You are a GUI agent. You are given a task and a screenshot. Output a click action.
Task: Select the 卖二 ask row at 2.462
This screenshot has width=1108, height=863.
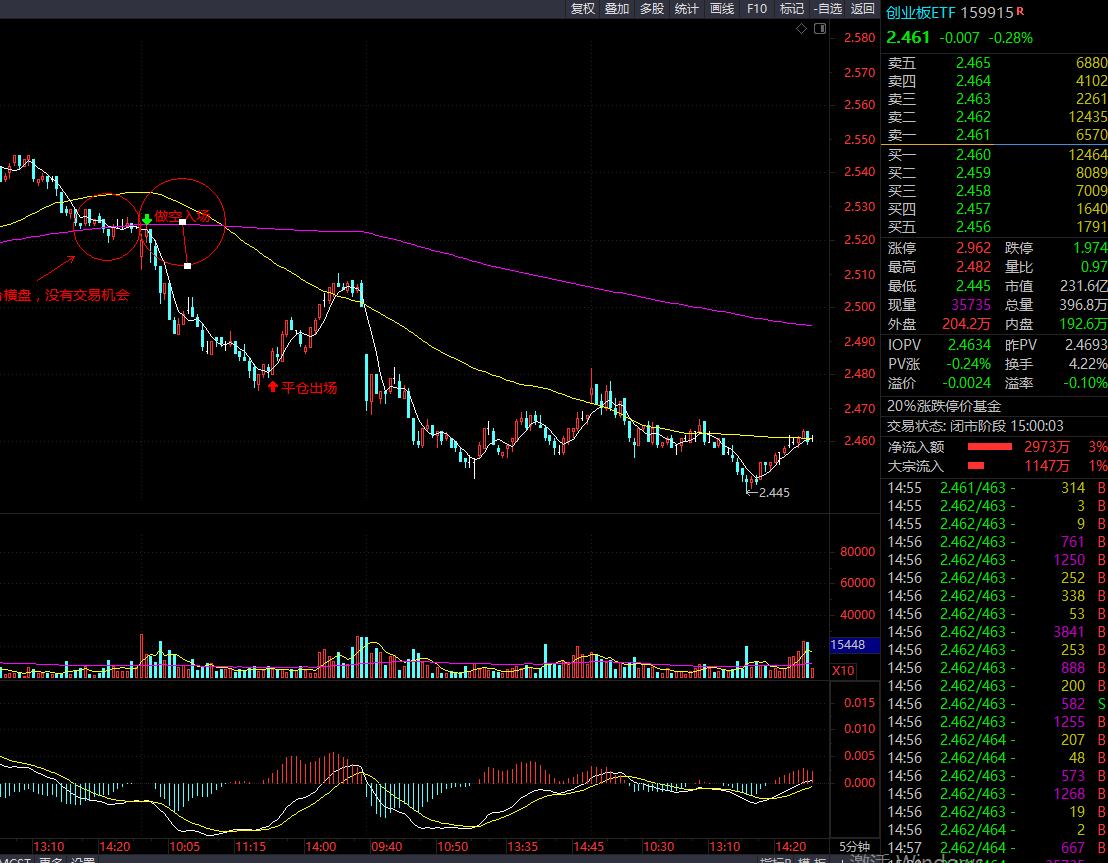coord(996,117)
